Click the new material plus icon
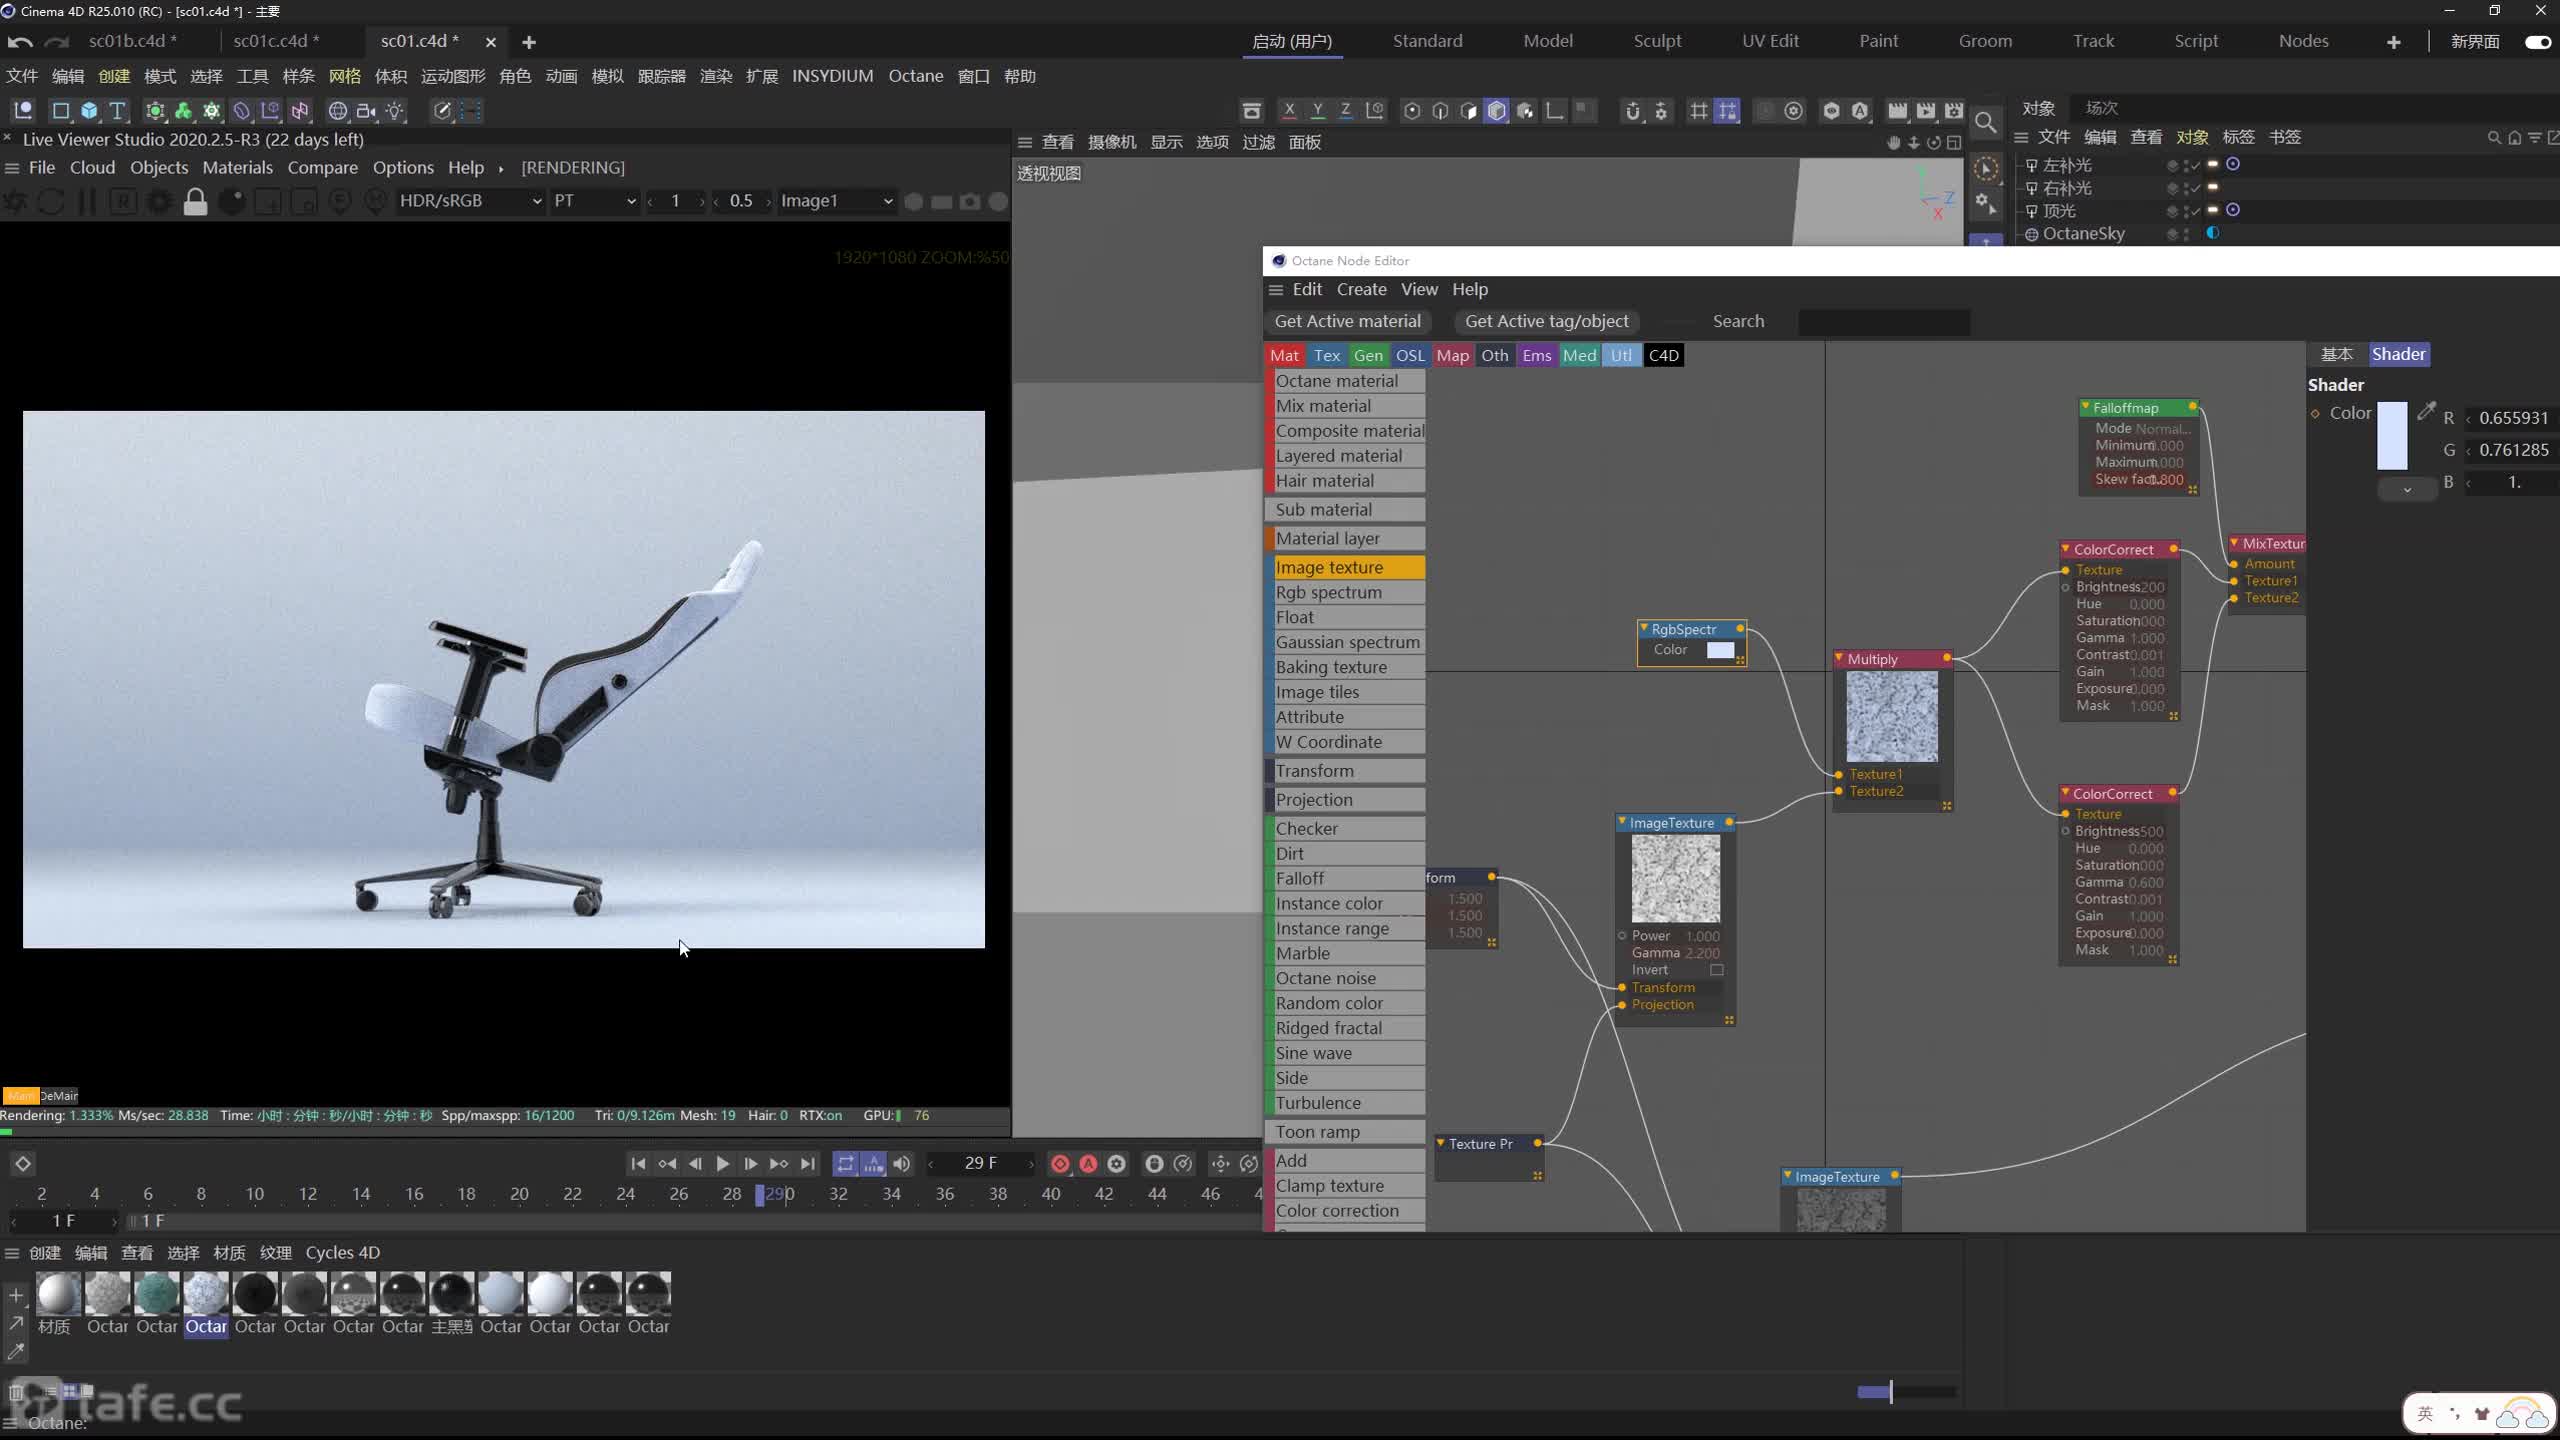2560x1440 pixels. pyautogui.click(x=16, y=1296)
